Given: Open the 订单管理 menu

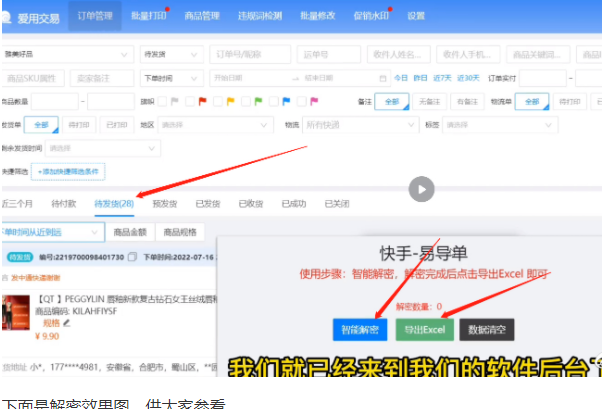Looking at the screenshot, I should tap(95, 16).
